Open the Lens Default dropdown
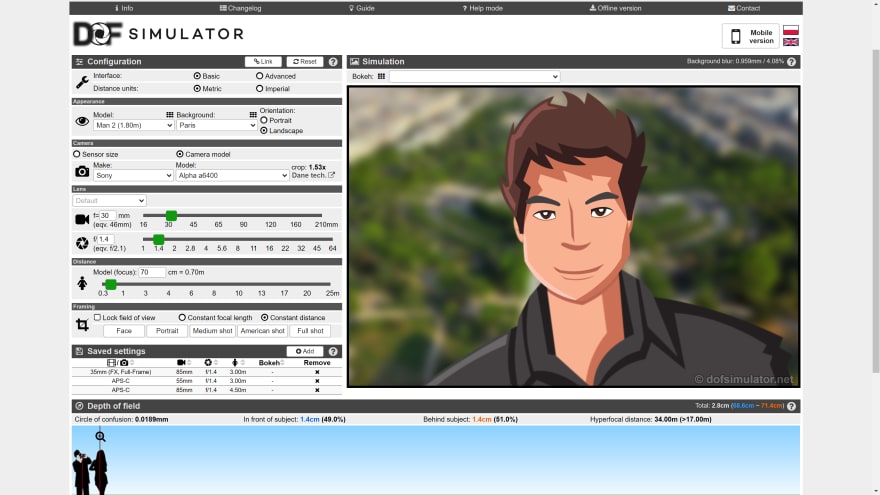This screenshot has width=880, height=495. (x=109, y=200)
